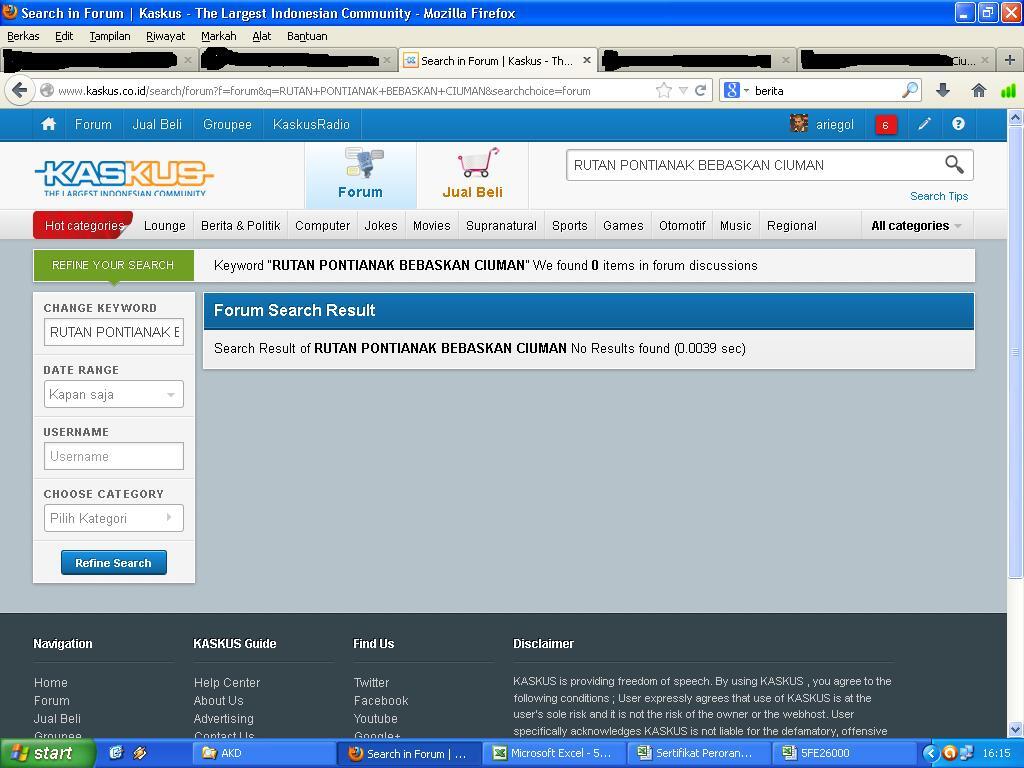Image resolution: width=1024 pixels, height=768 pixels.
Task: Open Forum in the top blue bar
Action: click(93, 124)
